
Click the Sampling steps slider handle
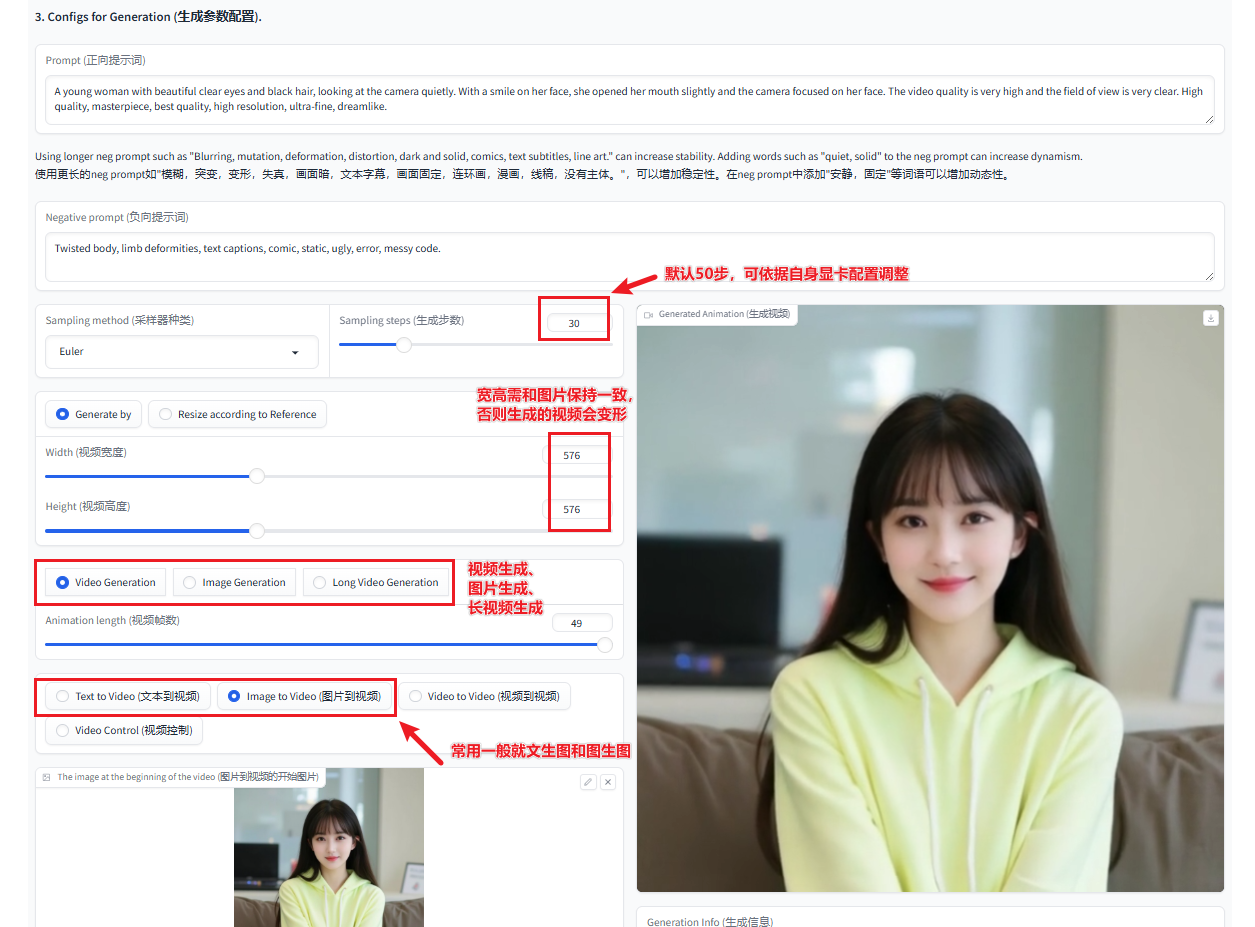404,345
